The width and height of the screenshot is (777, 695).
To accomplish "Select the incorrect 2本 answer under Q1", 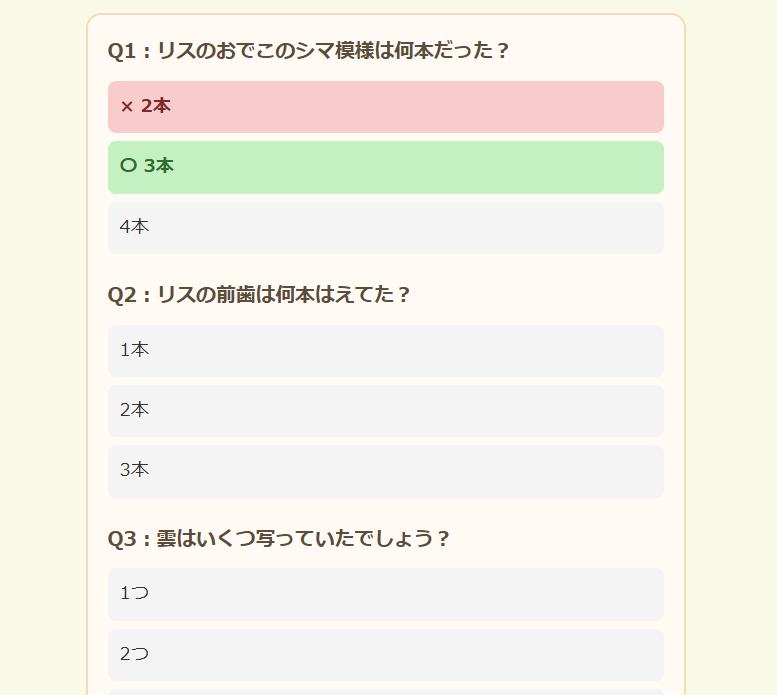I will pyautogui.click(x=386, y=107).
